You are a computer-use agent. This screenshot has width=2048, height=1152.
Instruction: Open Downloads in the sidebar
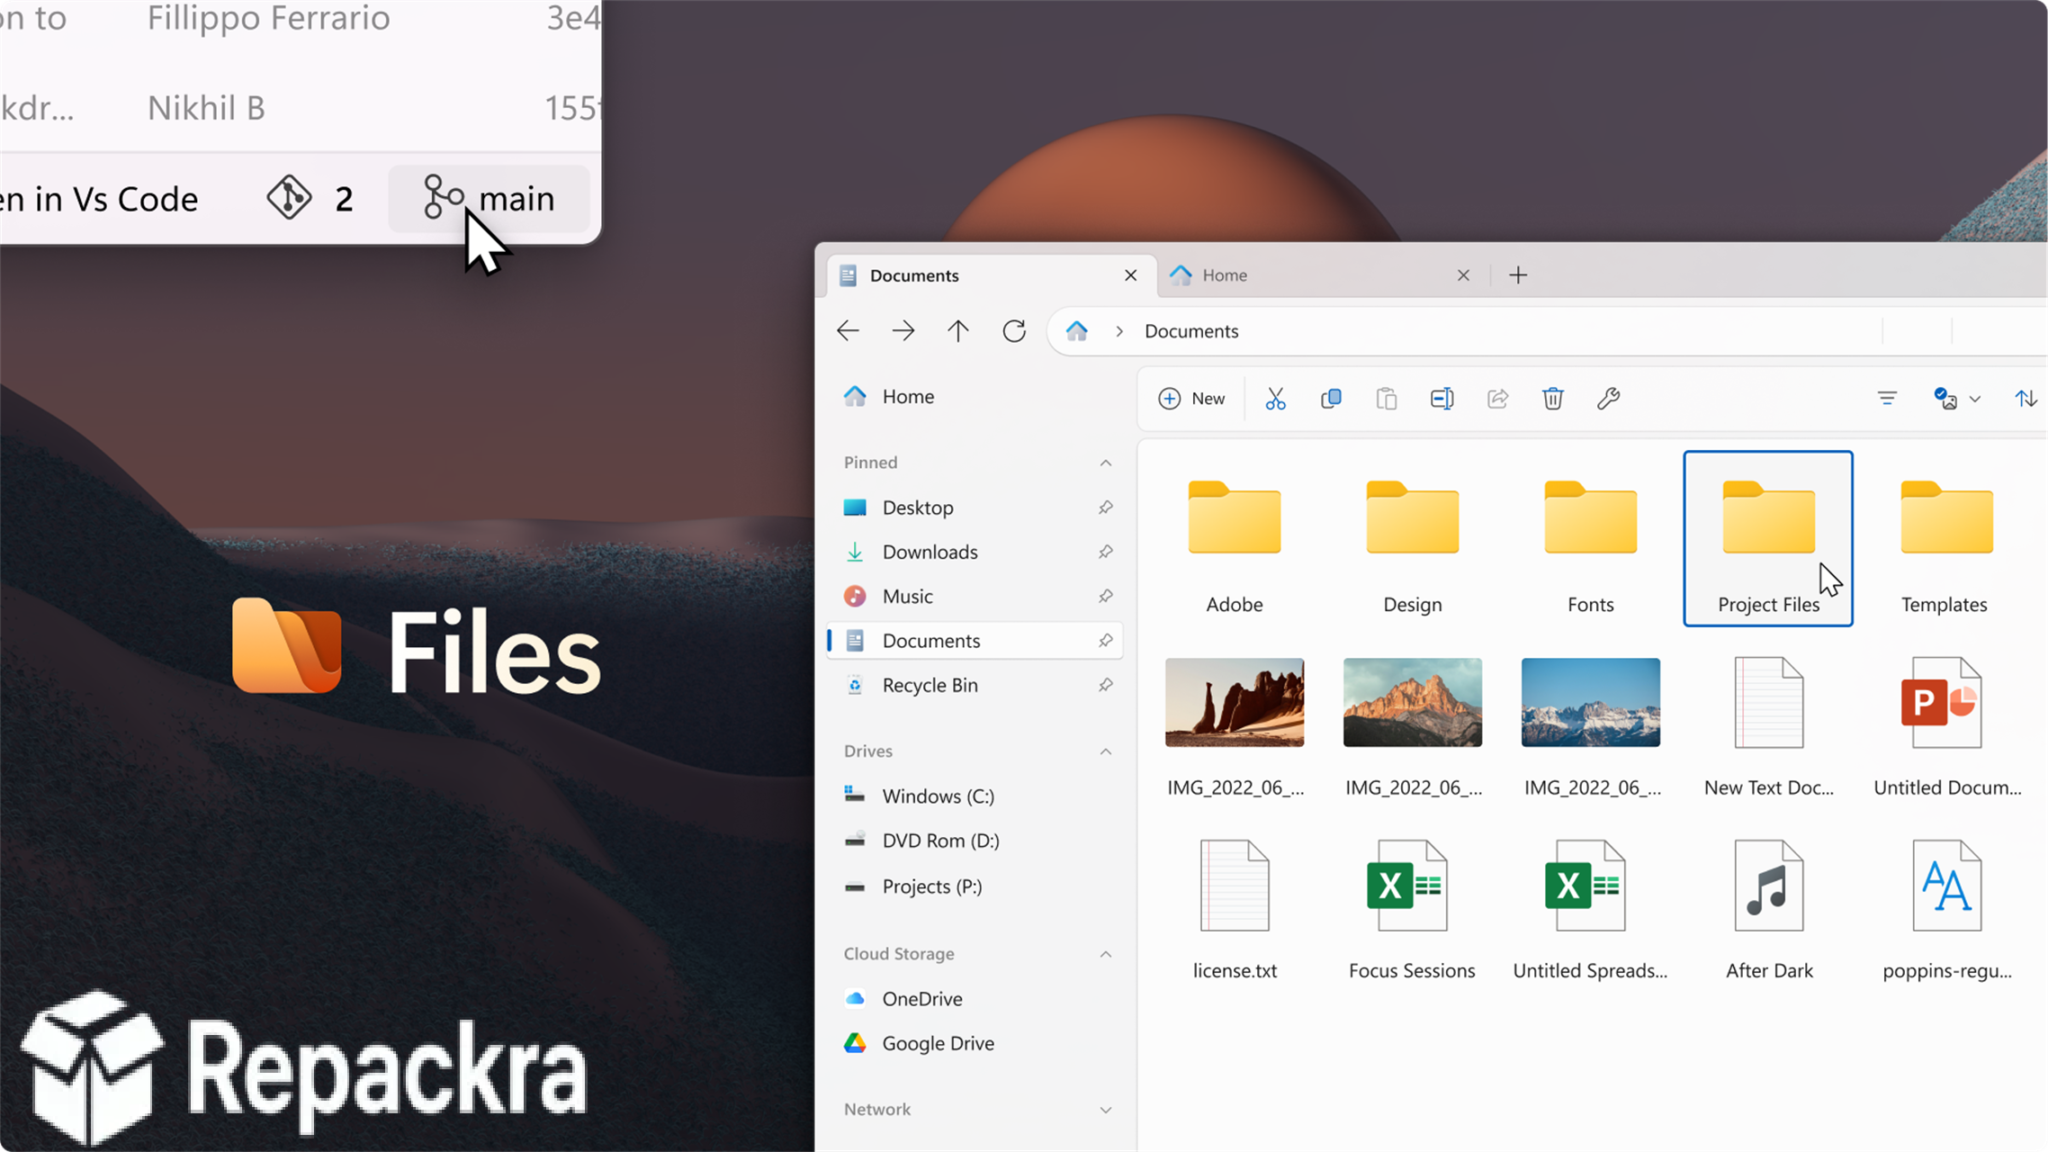(976, 552)
